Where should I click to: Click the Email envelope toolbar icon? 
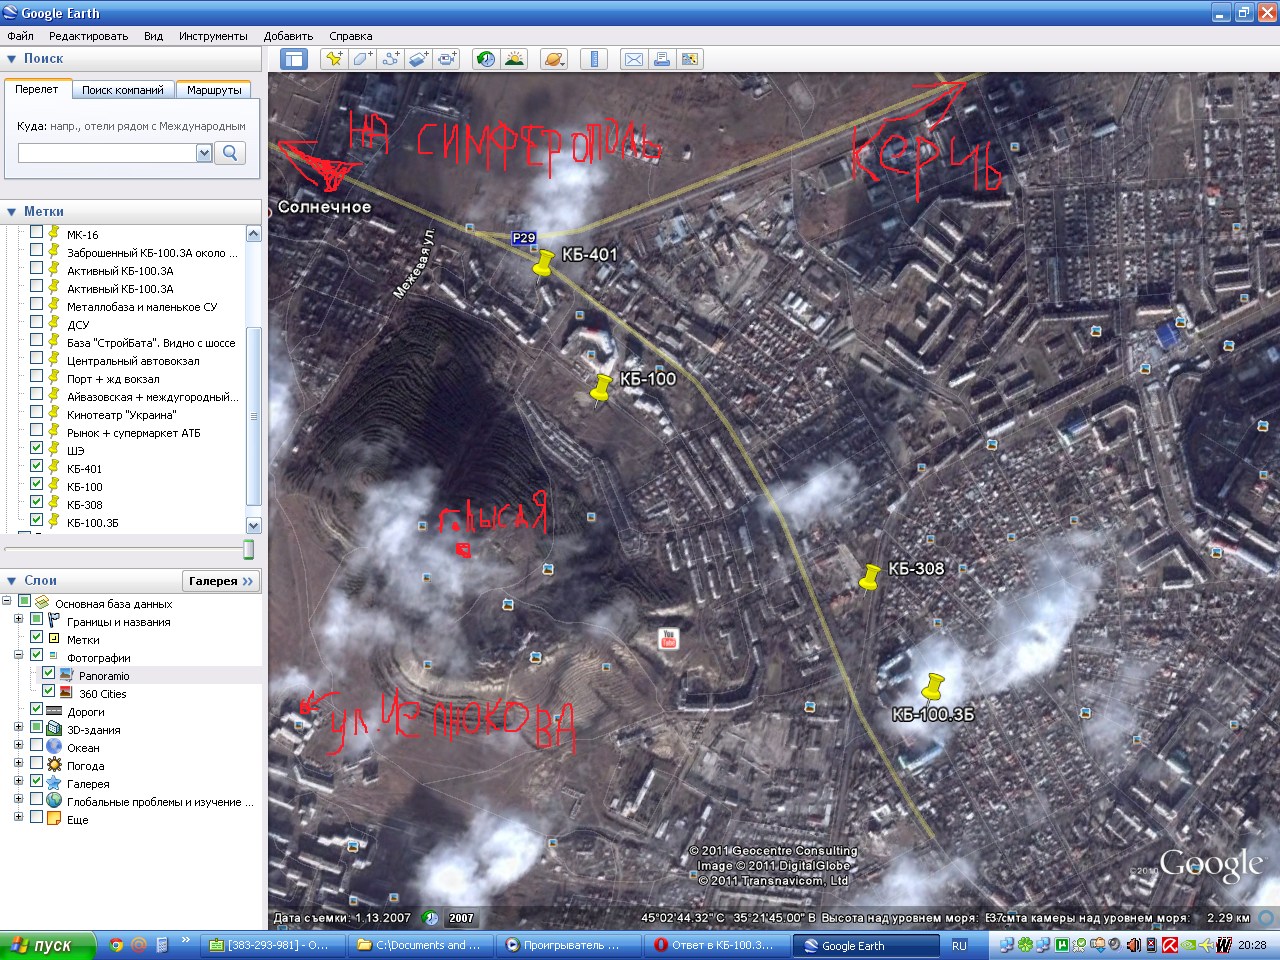pyautogui.click(x=634, y=59)
